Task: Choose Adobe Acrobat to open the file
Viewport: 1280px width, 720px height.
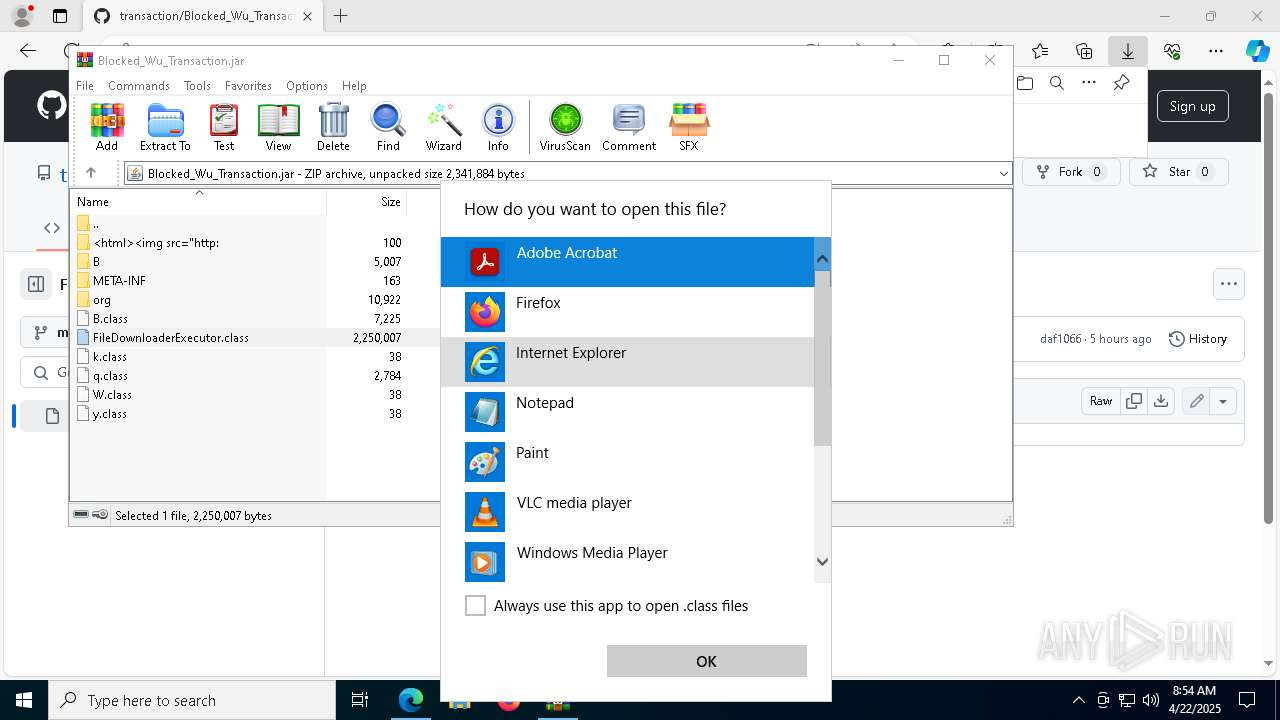Action: (x=628, y=262)
